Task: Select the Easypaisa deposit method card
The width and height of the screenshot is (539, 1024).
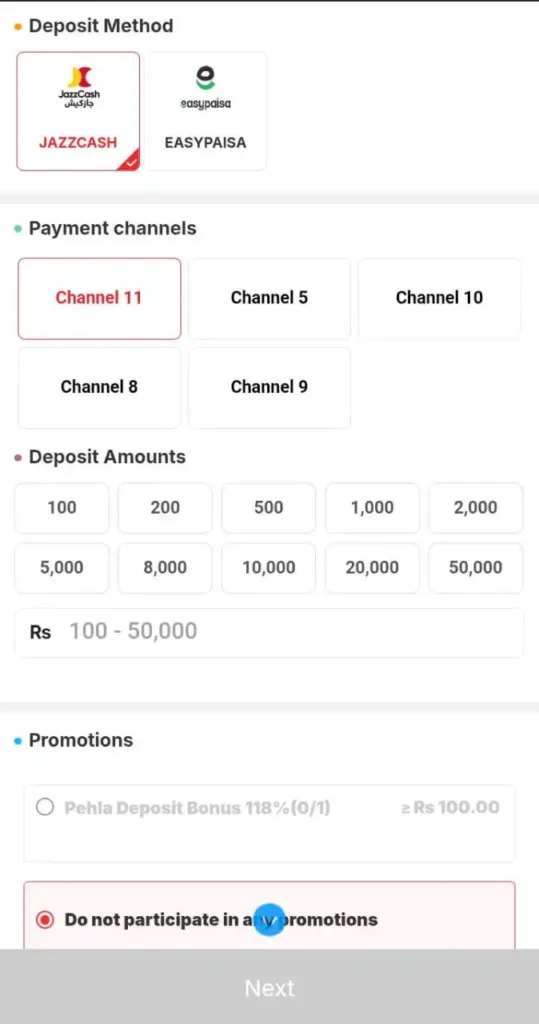Action: point(206,111)
